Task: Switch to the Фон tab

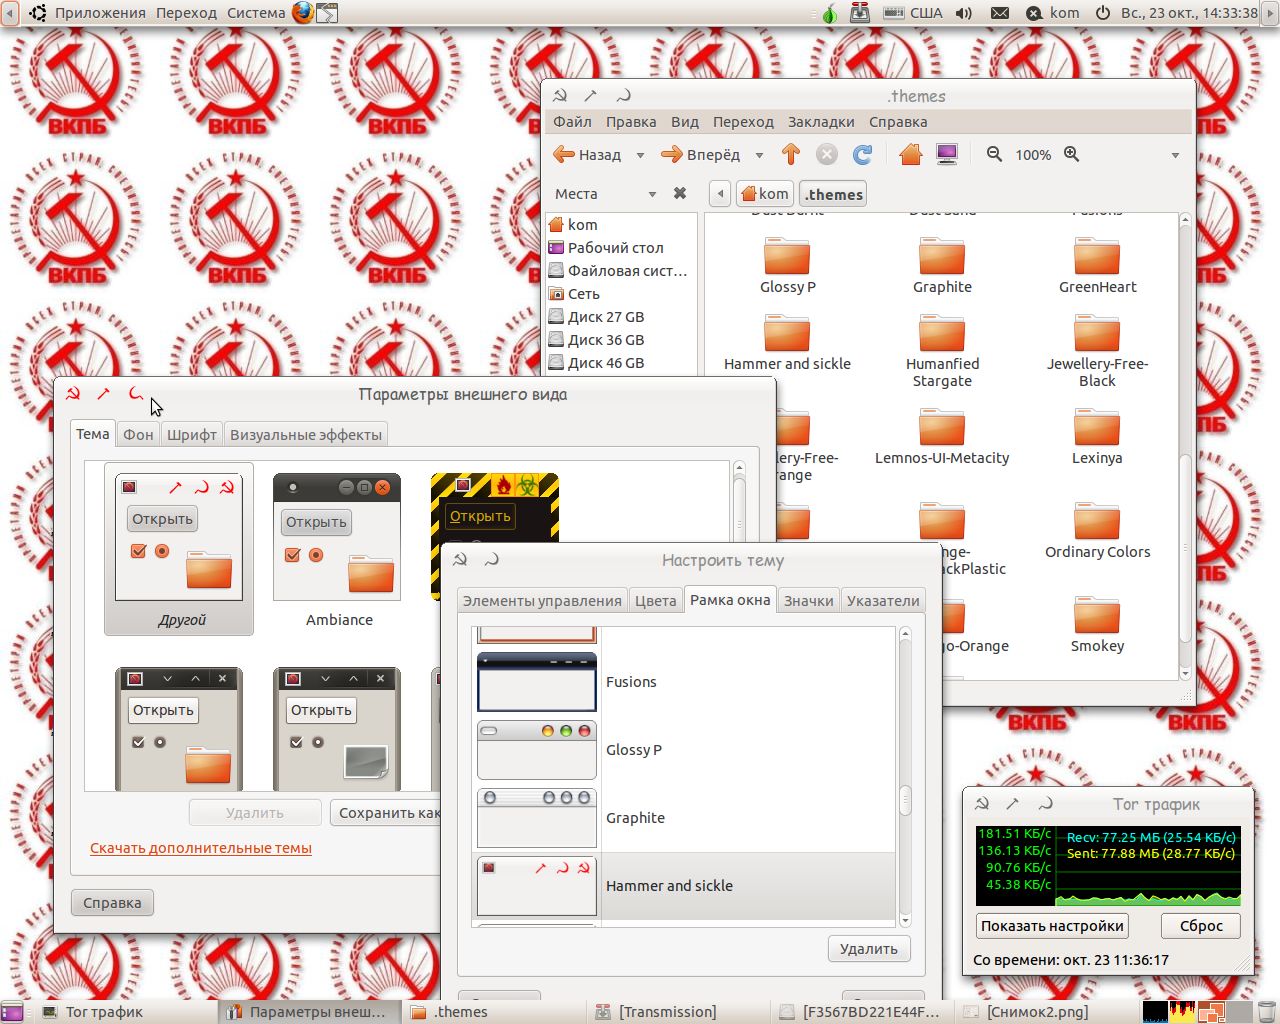Action: tap(138, 434)
